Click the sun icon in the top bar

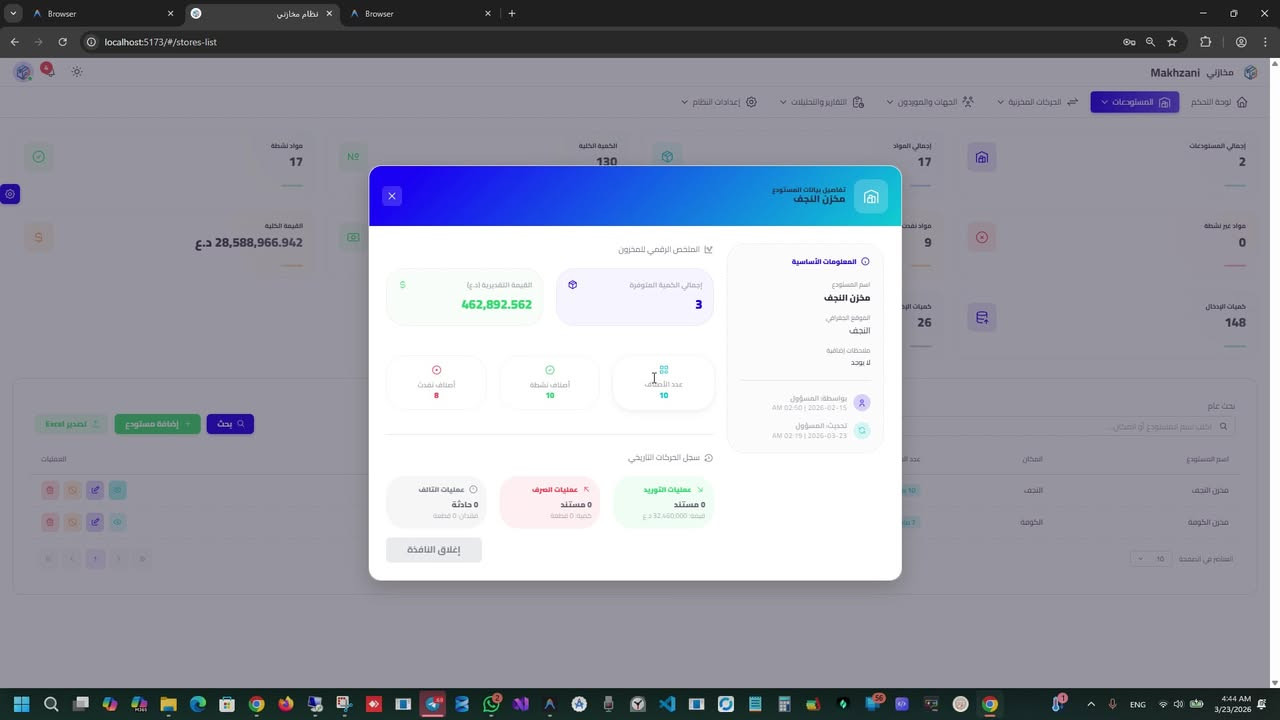76,71
